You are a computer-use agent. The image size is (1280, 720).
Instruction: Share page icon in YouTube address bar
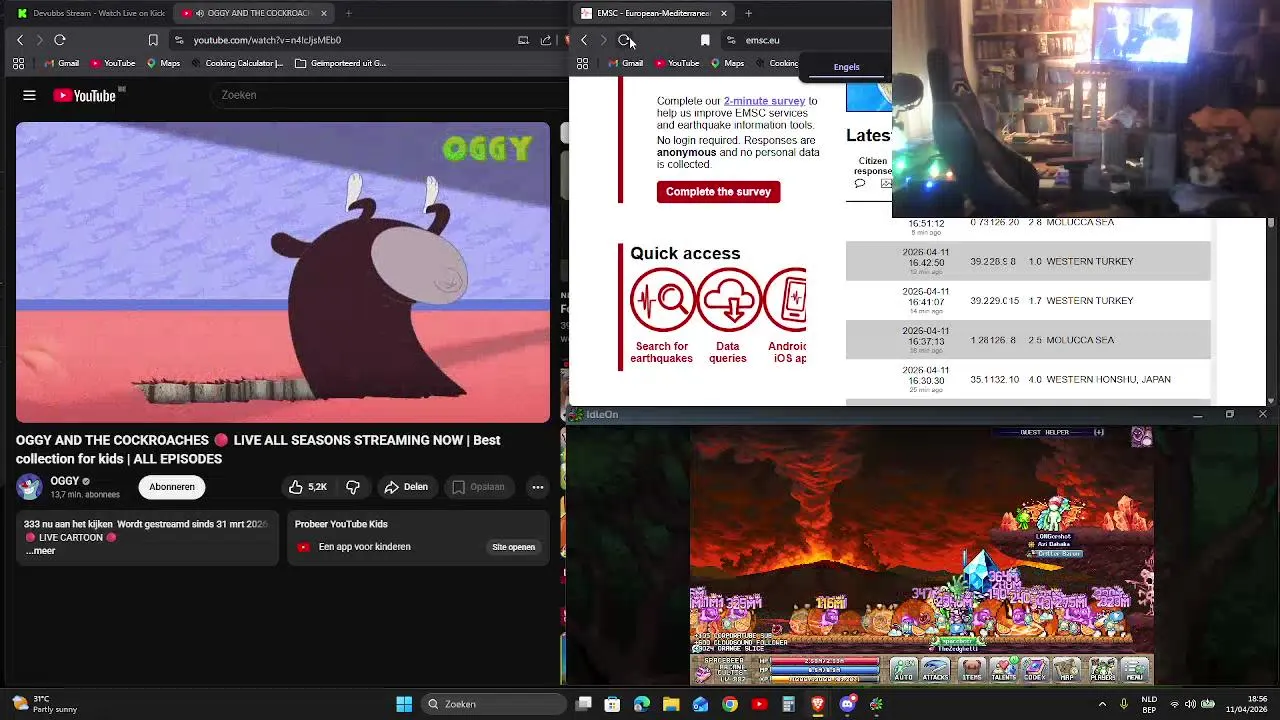[x=546, y=40]
